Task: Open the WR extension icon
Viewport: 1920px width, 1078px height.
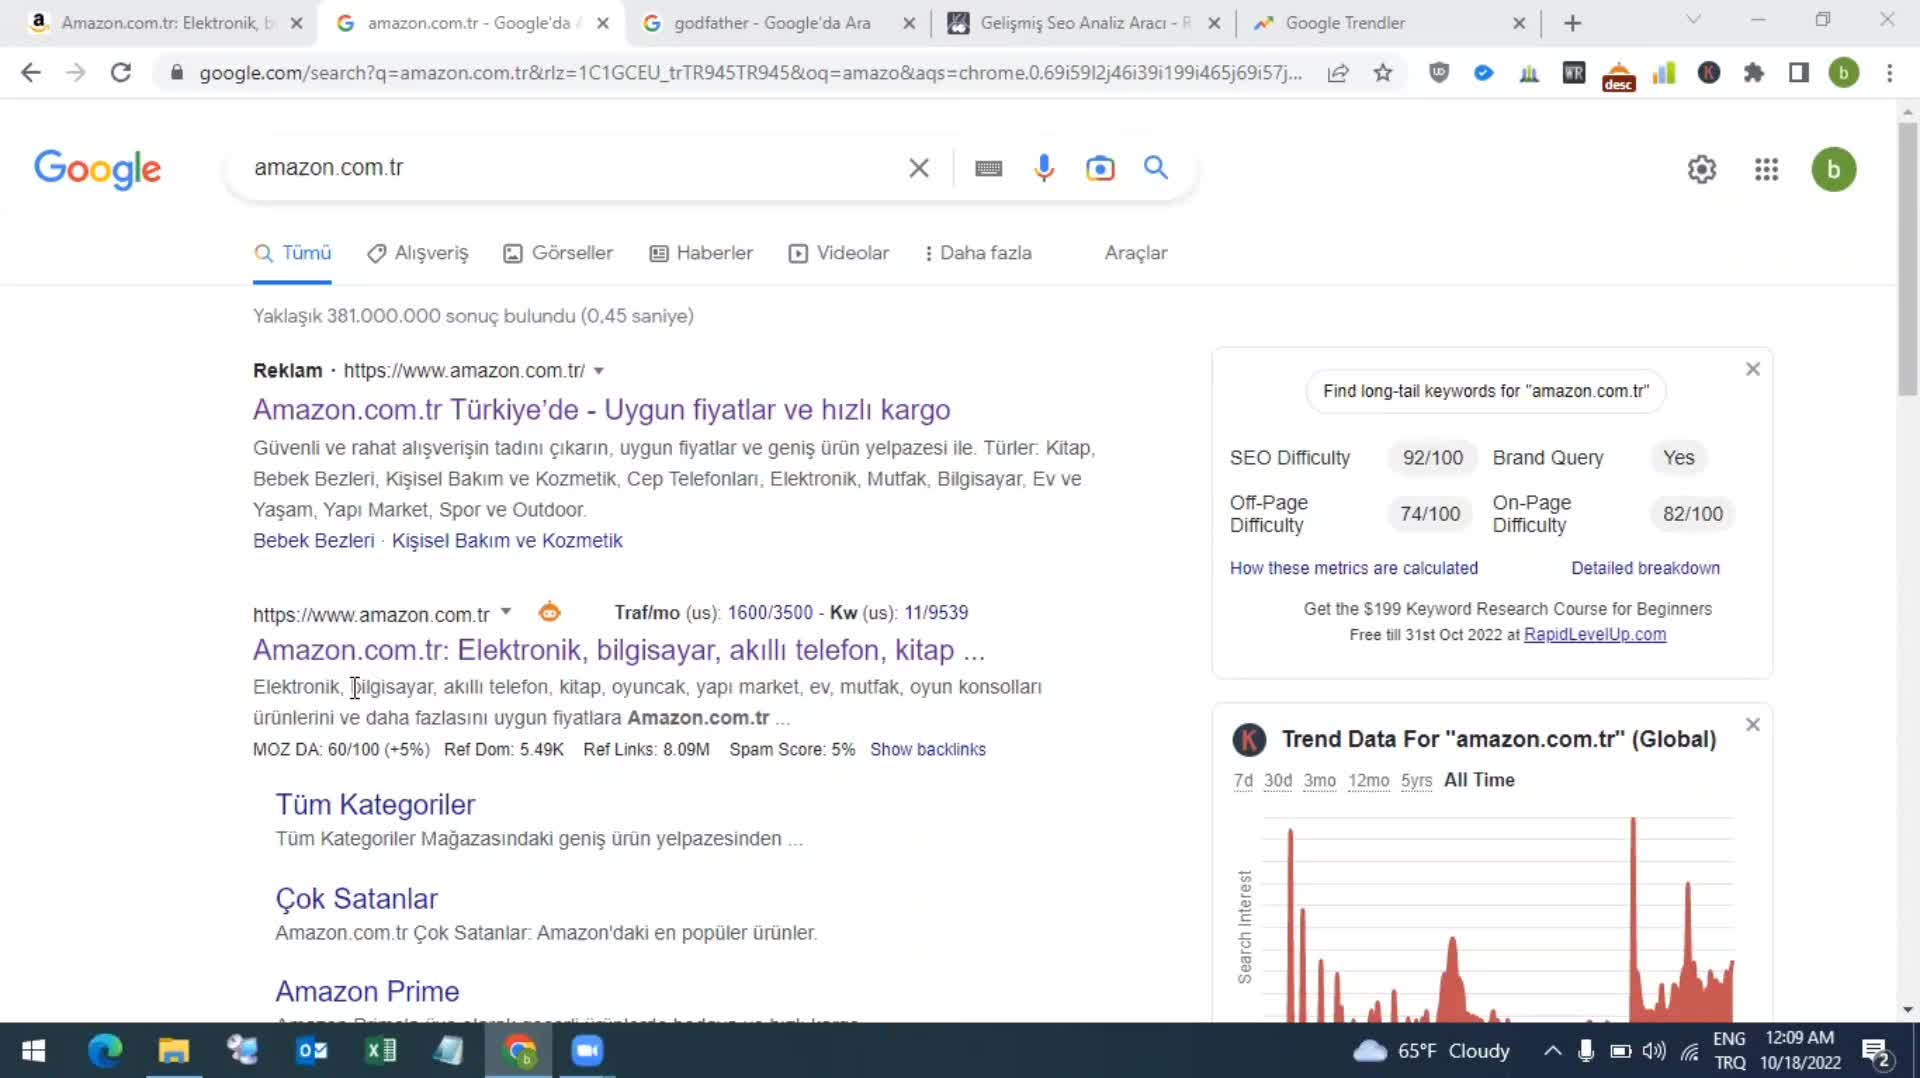Action: coord(1574,73)
